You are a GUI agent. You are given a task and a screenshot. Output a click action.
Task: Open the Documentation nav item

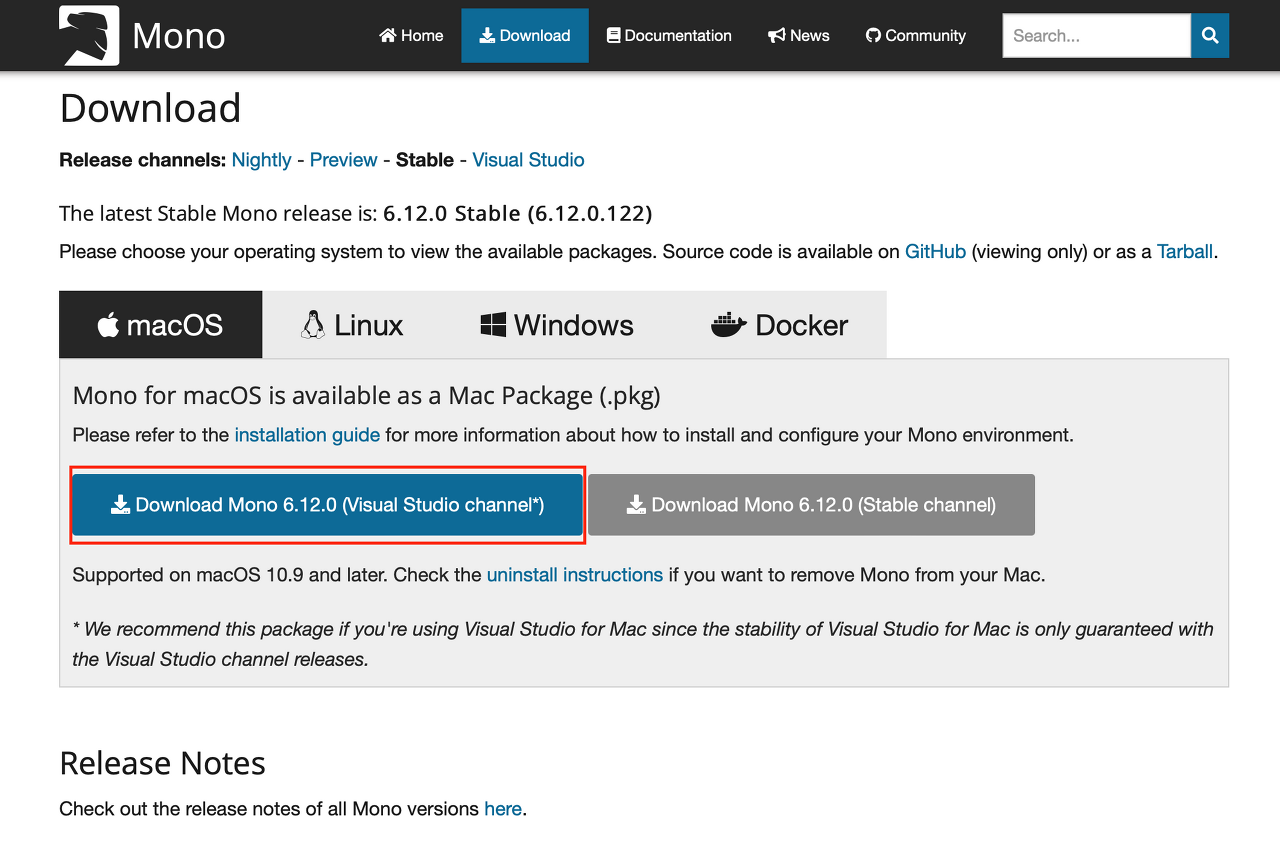pyautogui.click(x=669, y=36)
